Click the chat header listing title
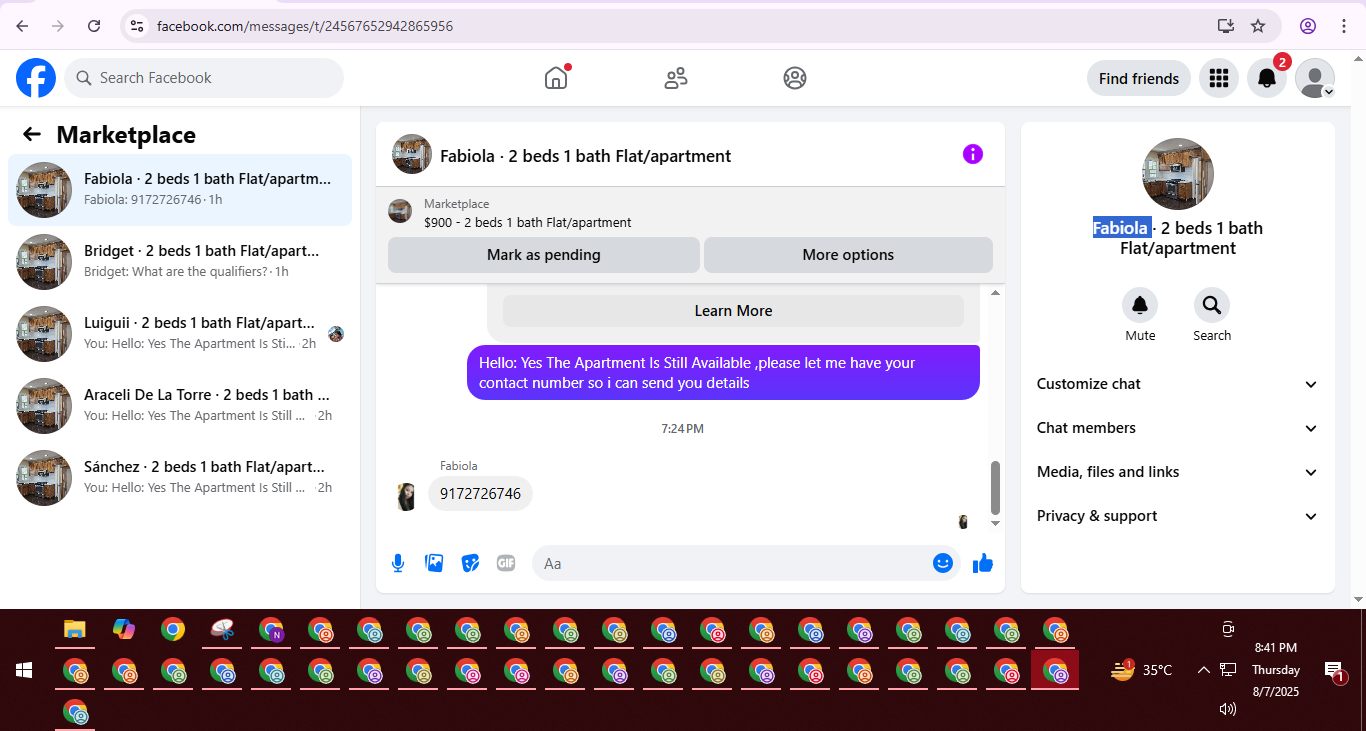The height and width of the screenshot is (731, 1366). 585,156
